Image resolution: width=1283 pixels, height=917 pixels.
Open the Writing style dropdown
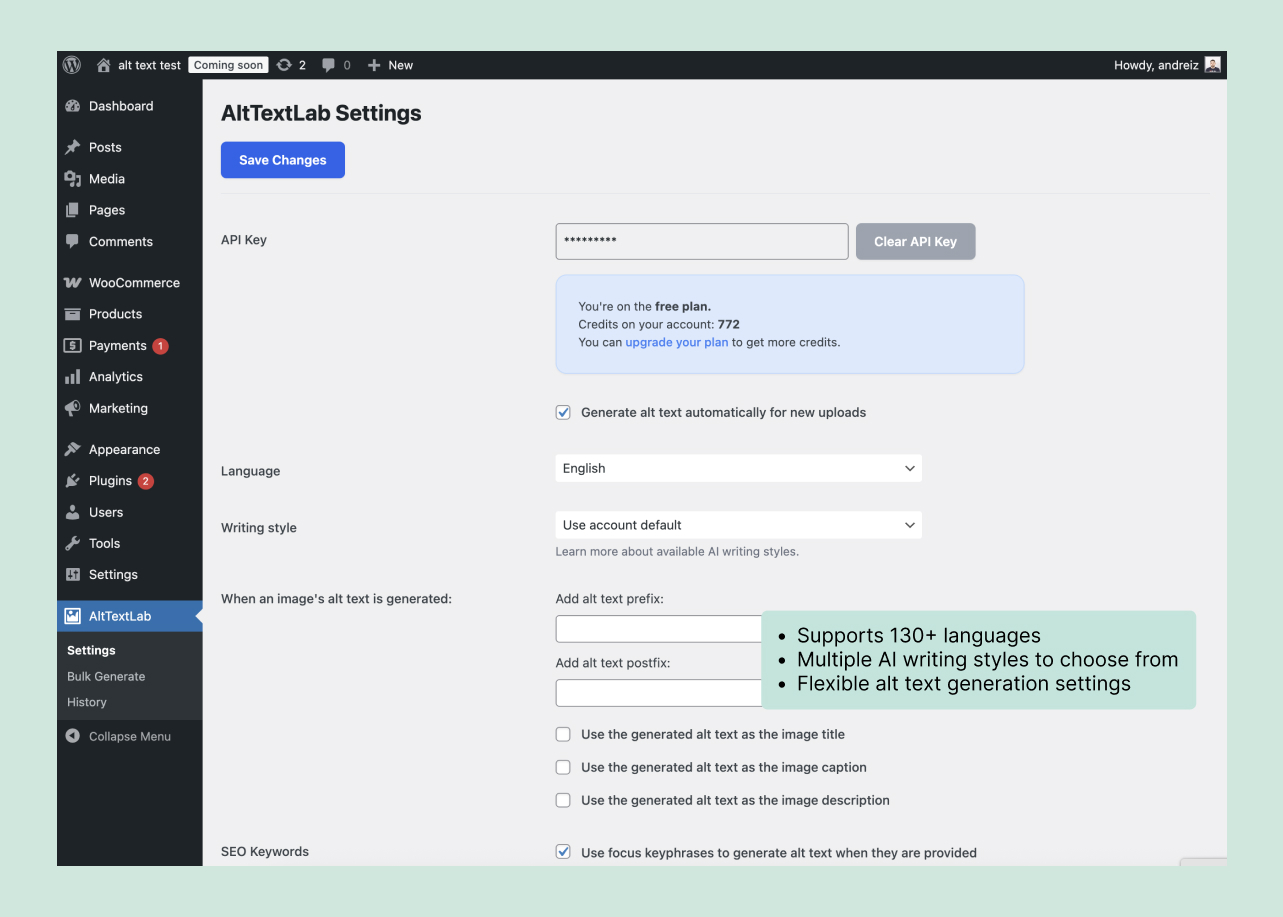click(737, 525)
